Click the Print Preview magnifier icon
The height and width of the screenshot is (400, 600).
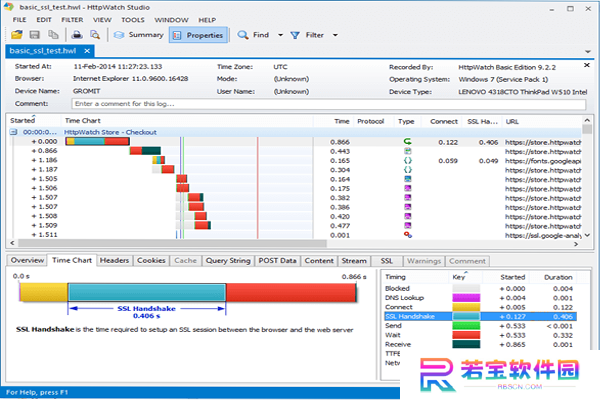[95, 35]
